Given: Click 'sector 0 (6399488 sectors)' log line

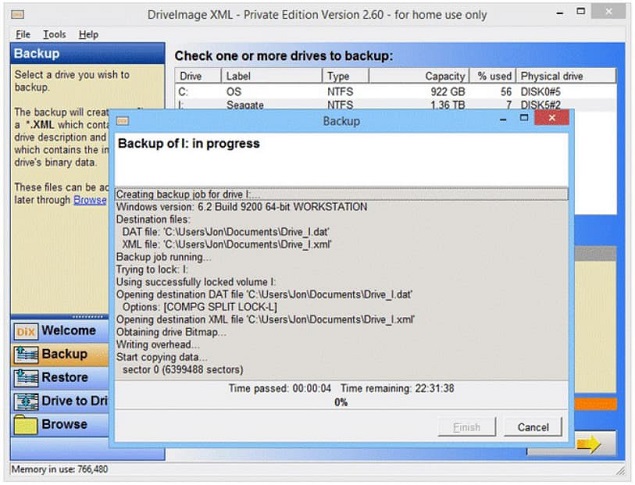Looking at the screenshot, I should point(183,370).
